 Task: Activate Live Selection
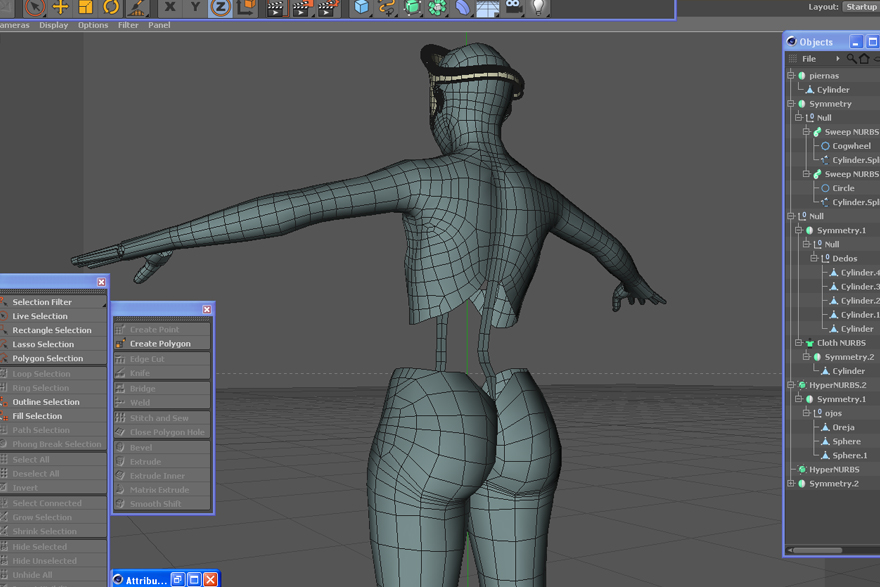pyautogui.click(x=40, y=316)
